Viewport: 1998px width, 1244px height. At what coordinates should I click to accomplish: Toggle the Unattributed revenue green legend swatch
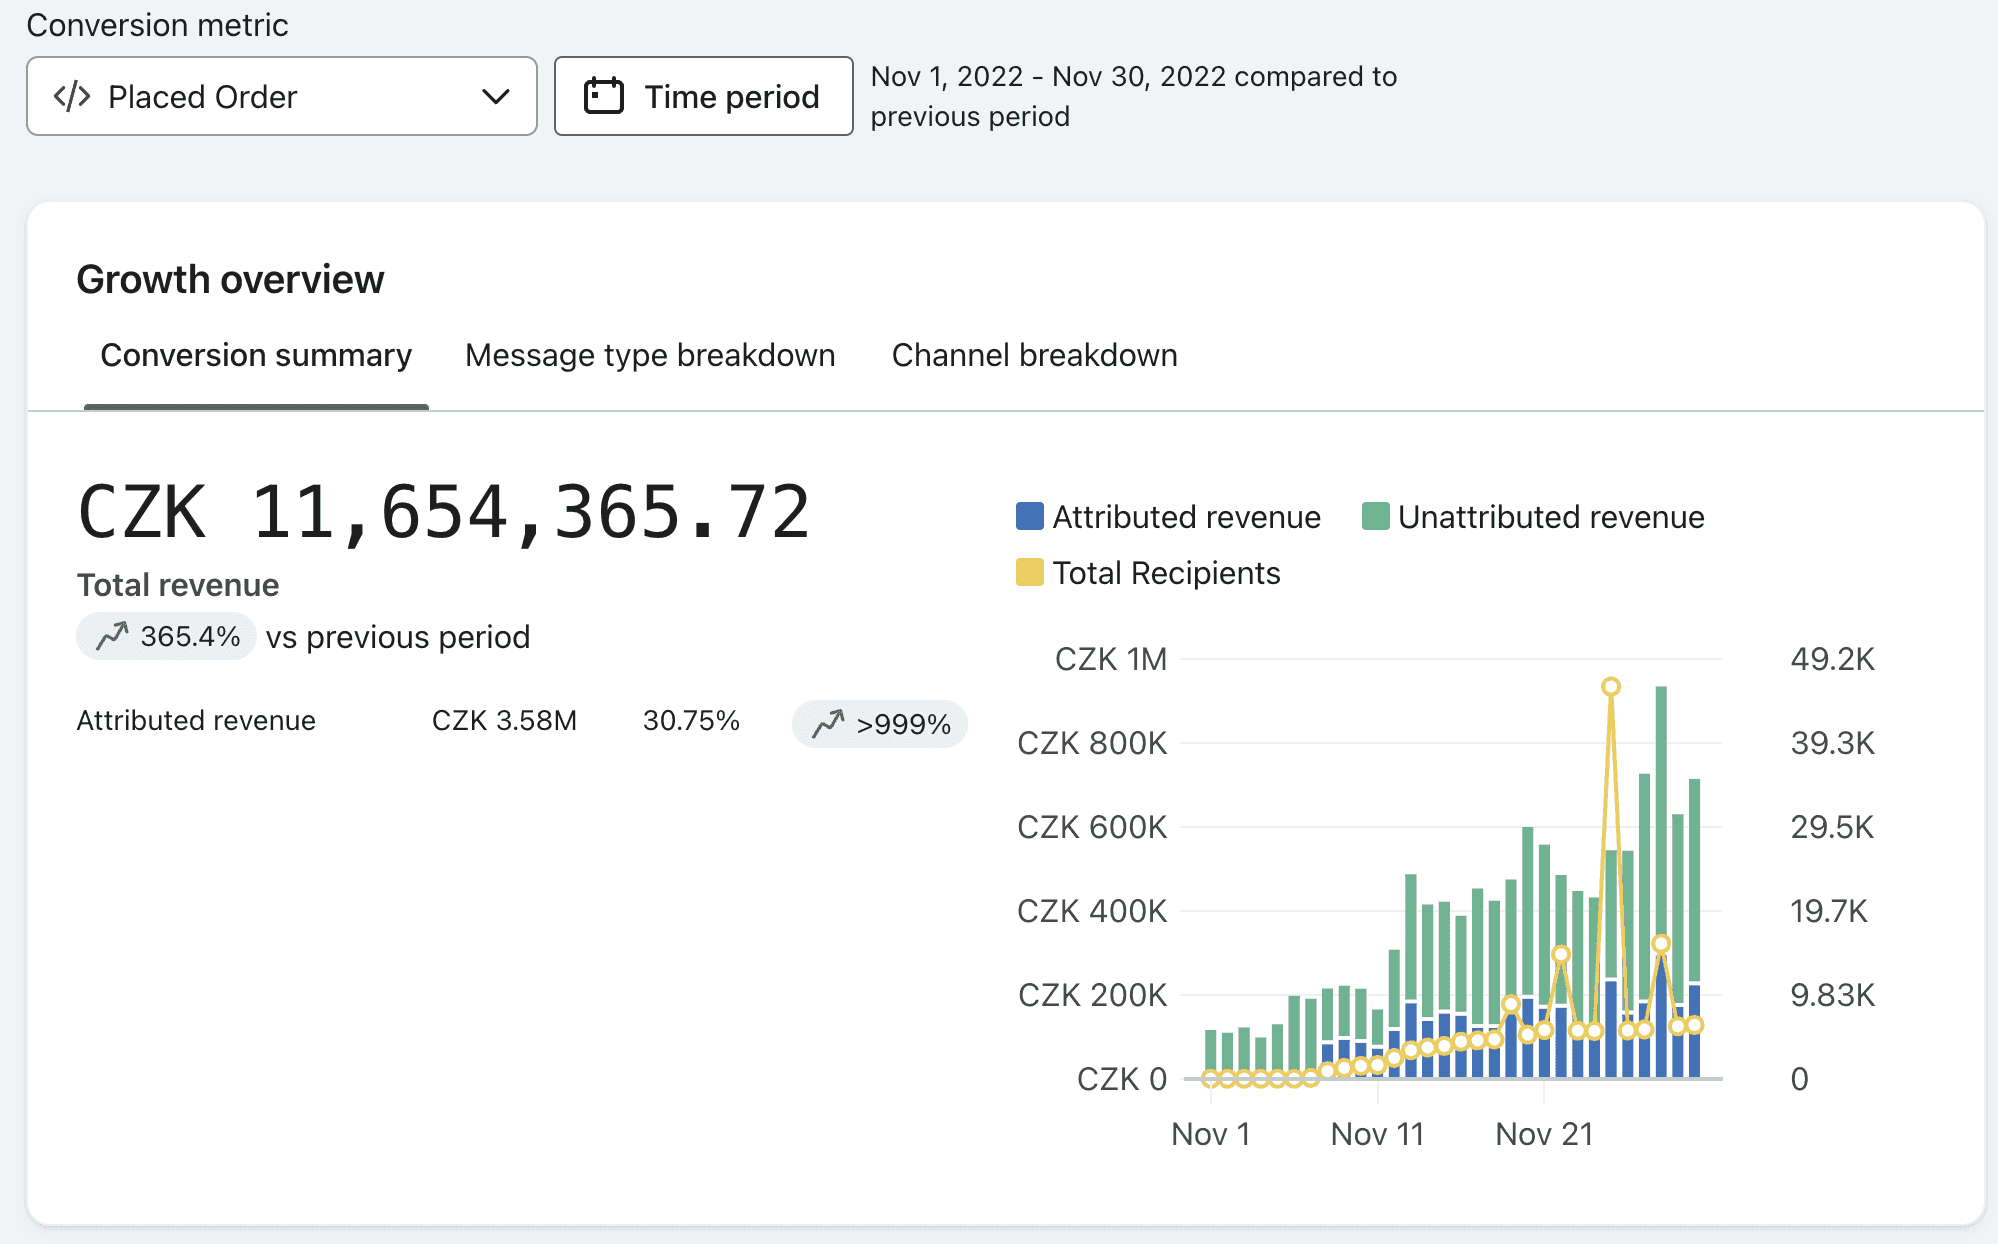point(1376,516)
